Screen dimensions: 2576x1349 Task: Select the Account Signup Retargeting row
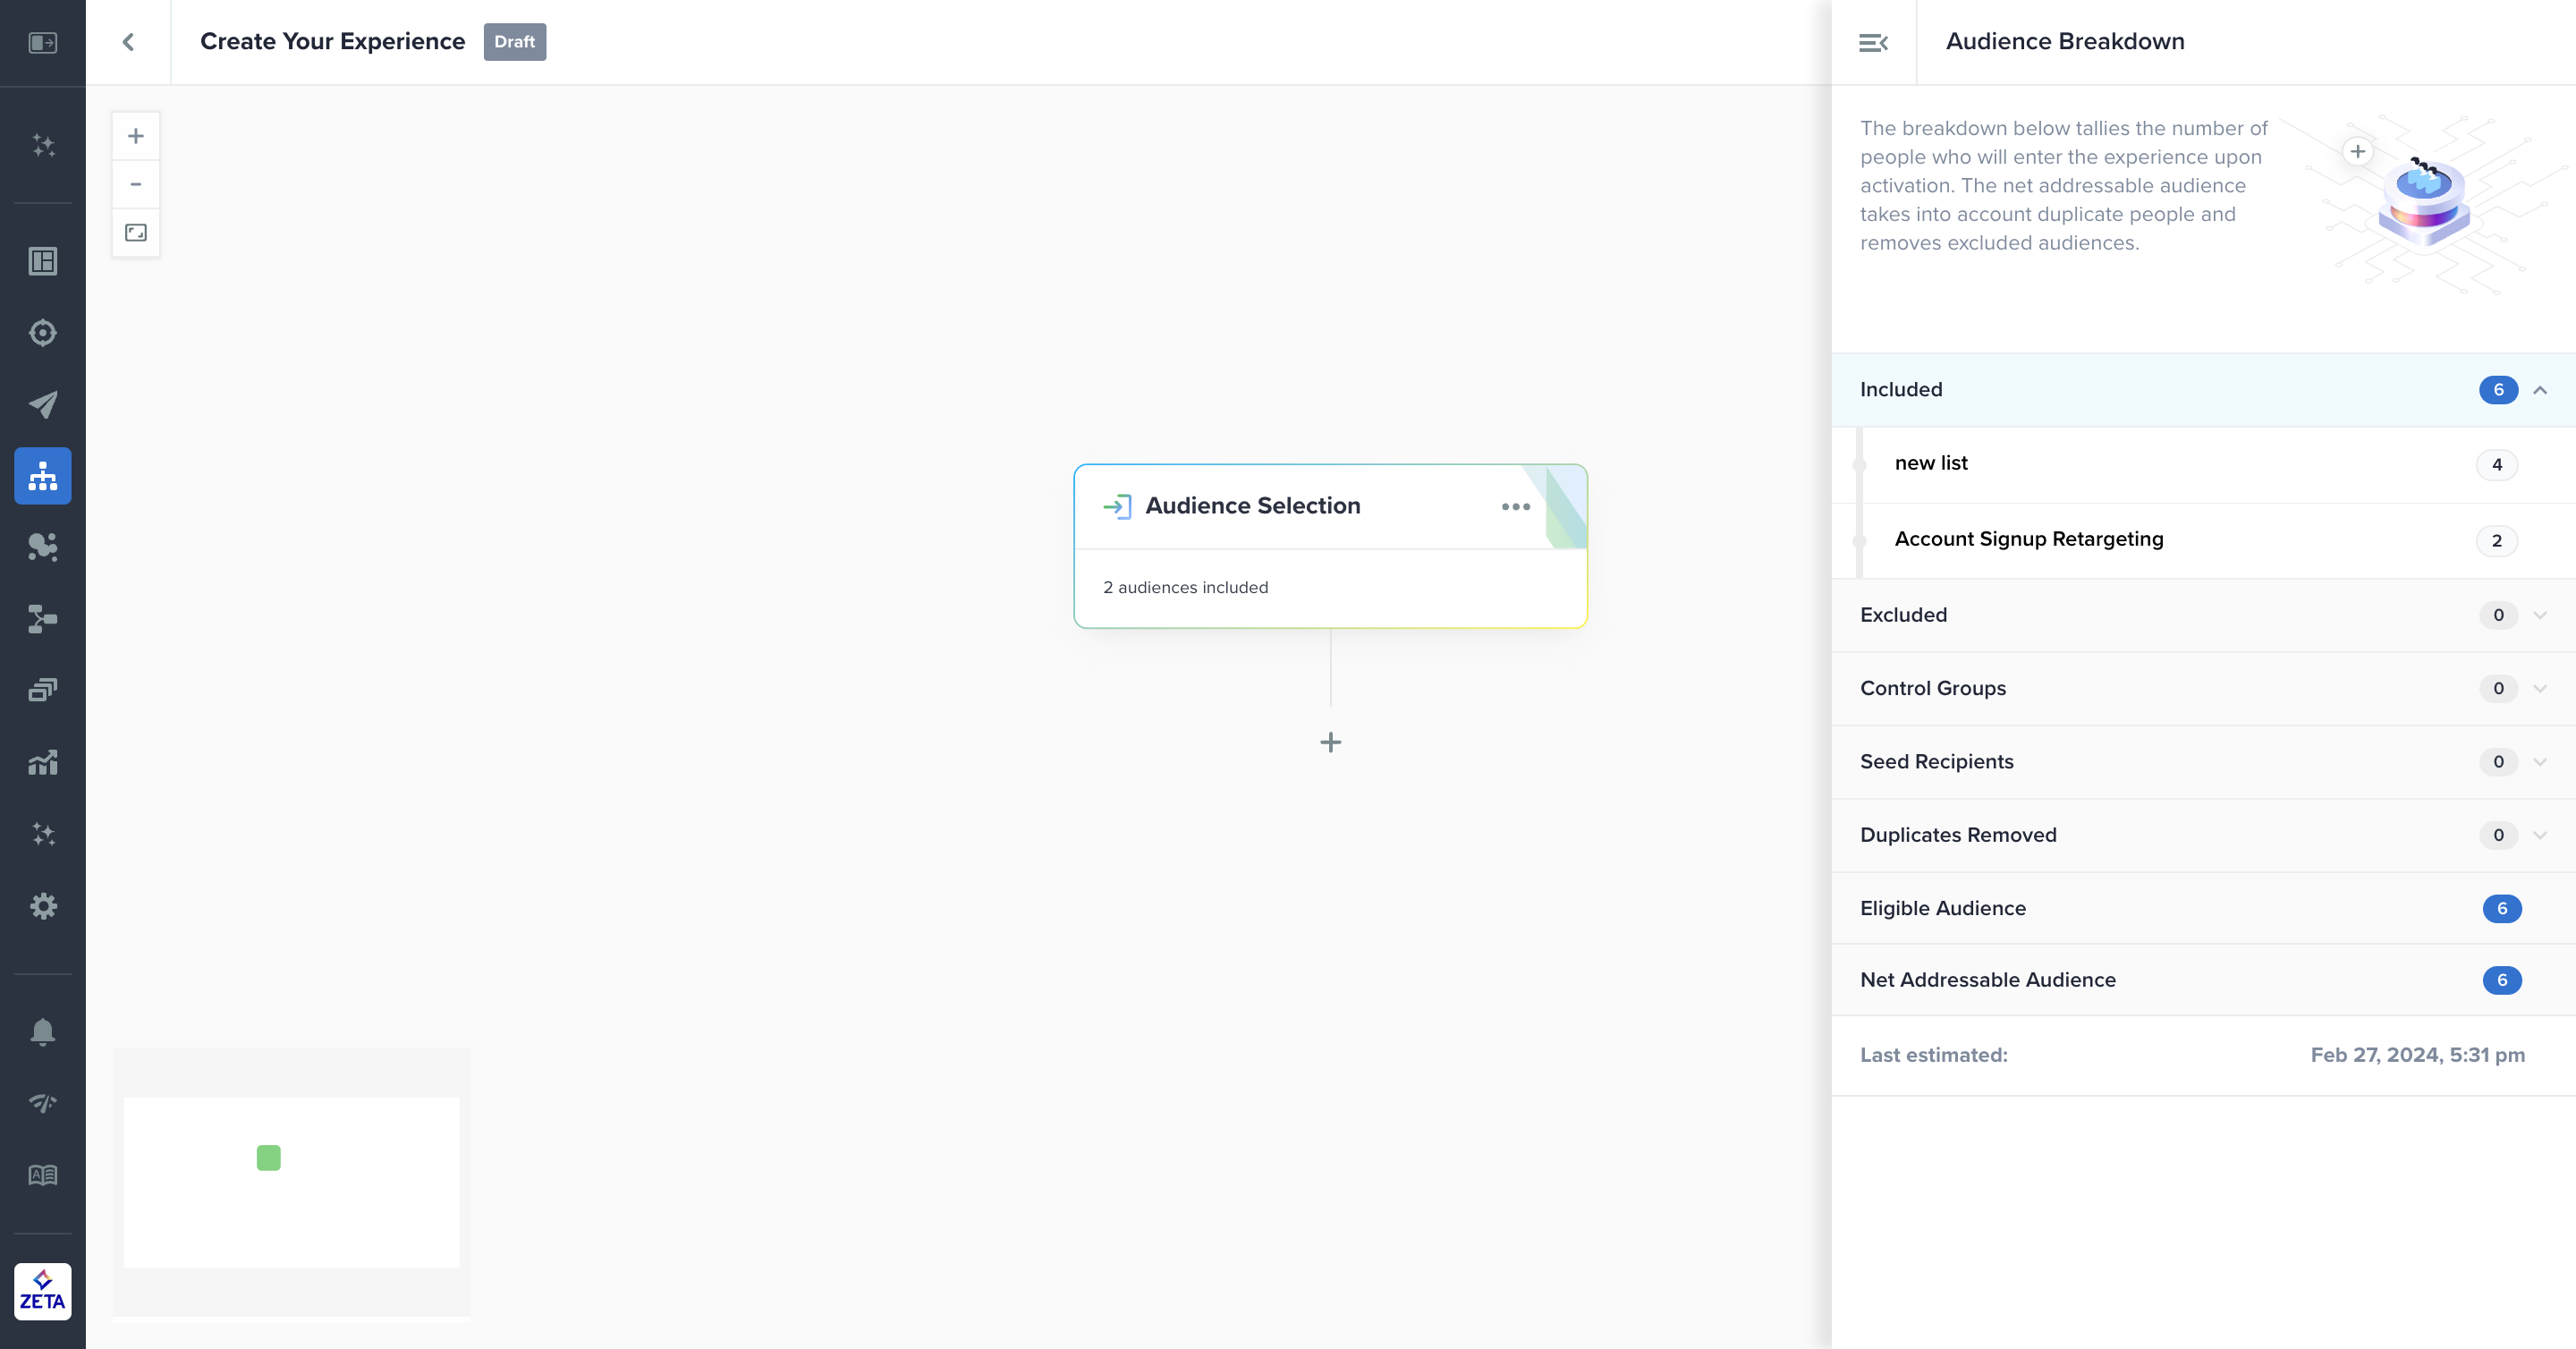[x=2028, y=539]
